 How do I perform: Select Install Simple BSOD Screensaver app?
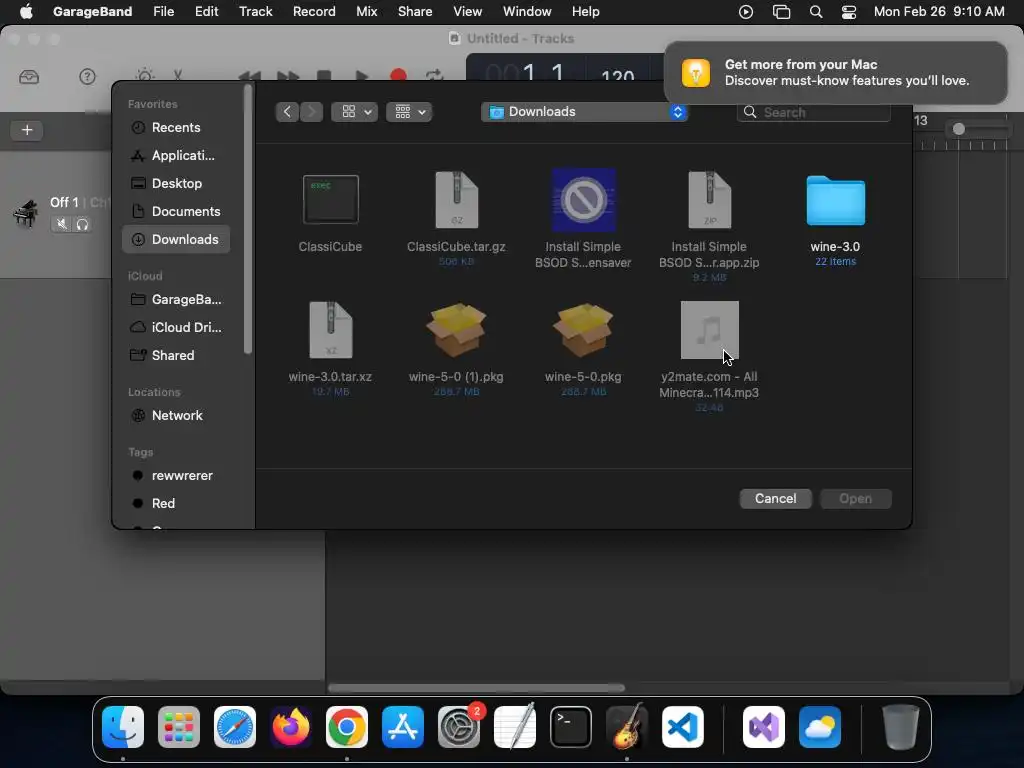tap(583, 200)
